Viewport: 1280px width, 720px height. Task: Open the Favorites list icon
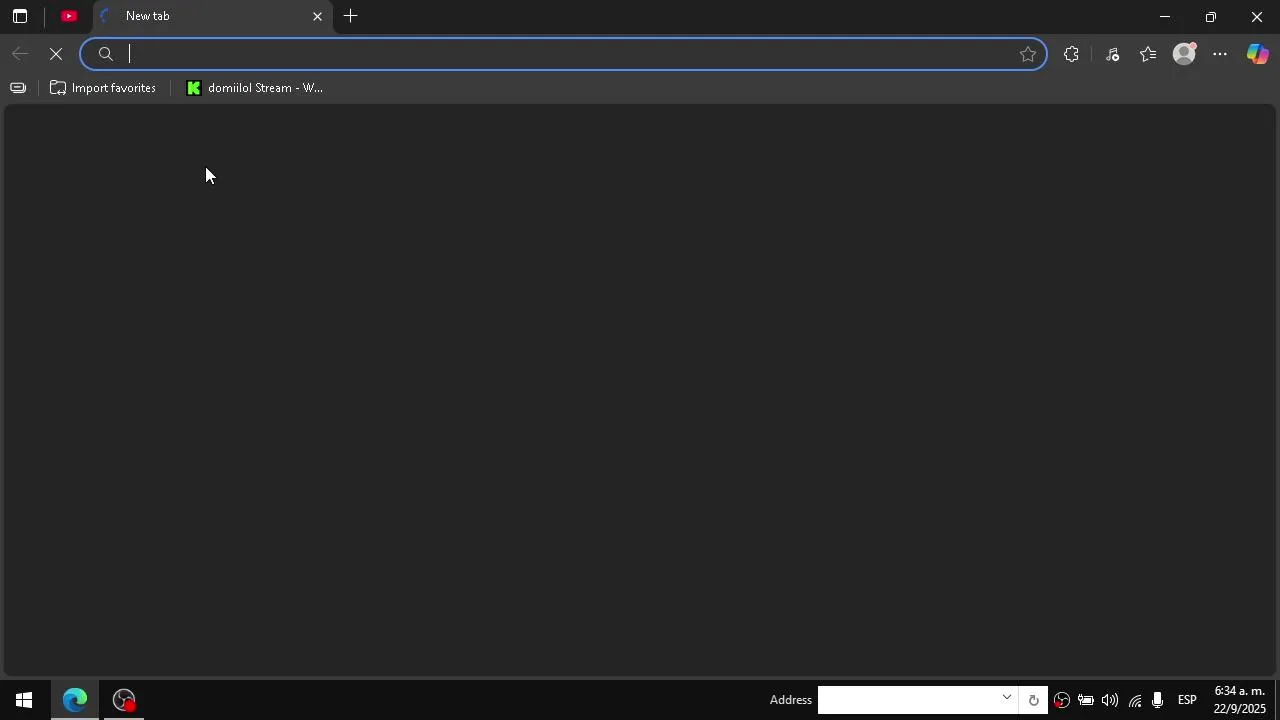[1148, 54]
